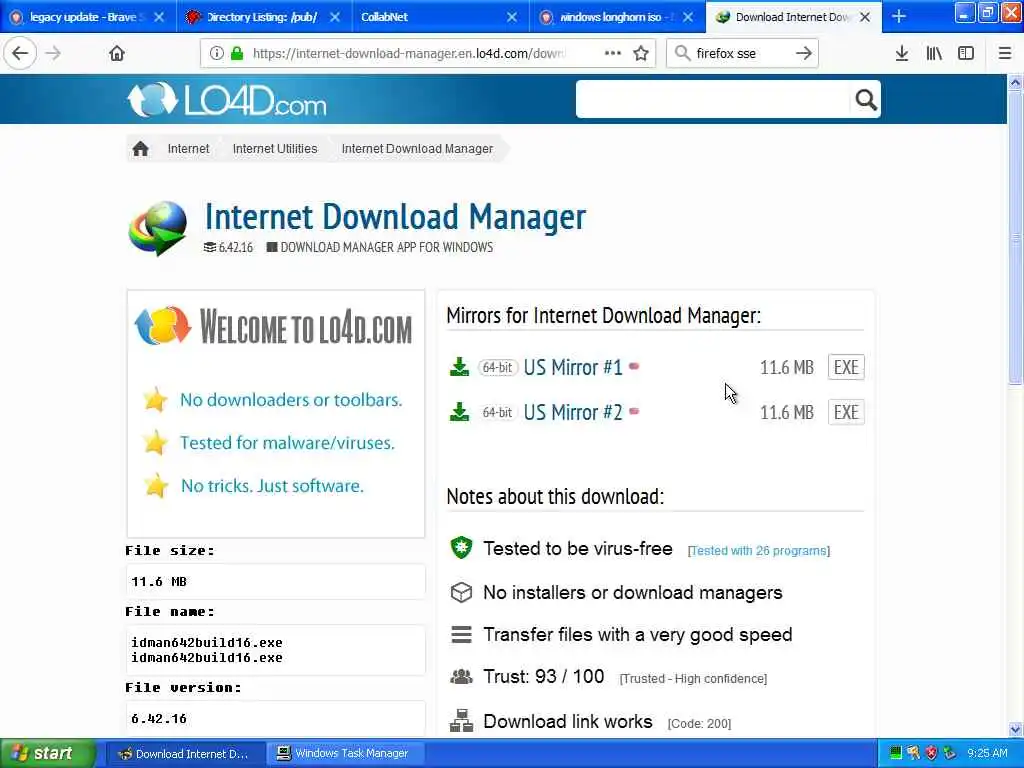
Task: Open page actions three-dots menu
Action: click(613, 53)
